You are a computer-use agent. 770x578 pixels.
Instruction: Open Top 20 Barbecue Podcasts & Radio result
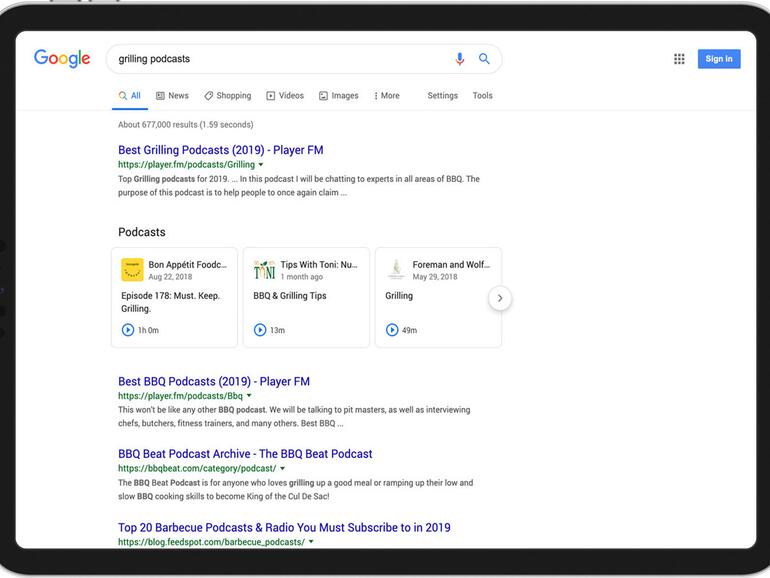tap(284, 527)
